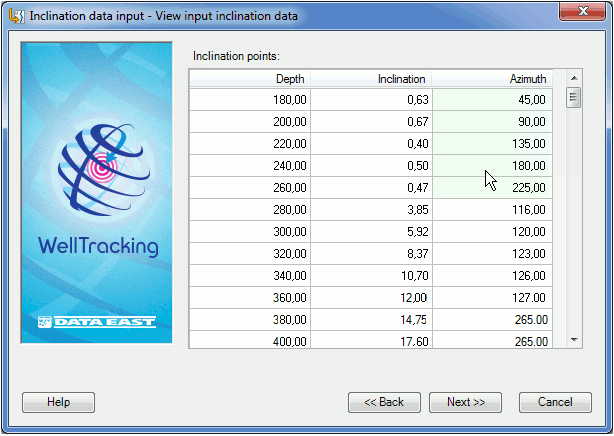Select azimuth cell 127.00
Screen dimensions: 614x436
(x=493, y=297)
